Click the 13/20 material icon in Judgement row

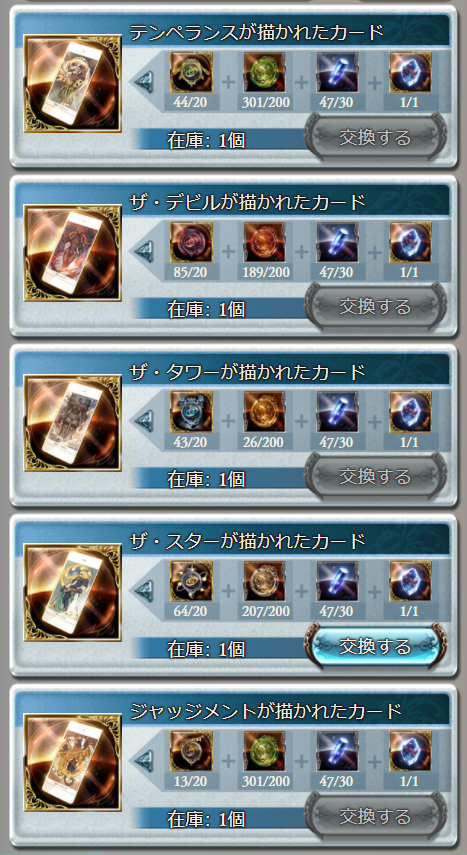coord(191,751)
